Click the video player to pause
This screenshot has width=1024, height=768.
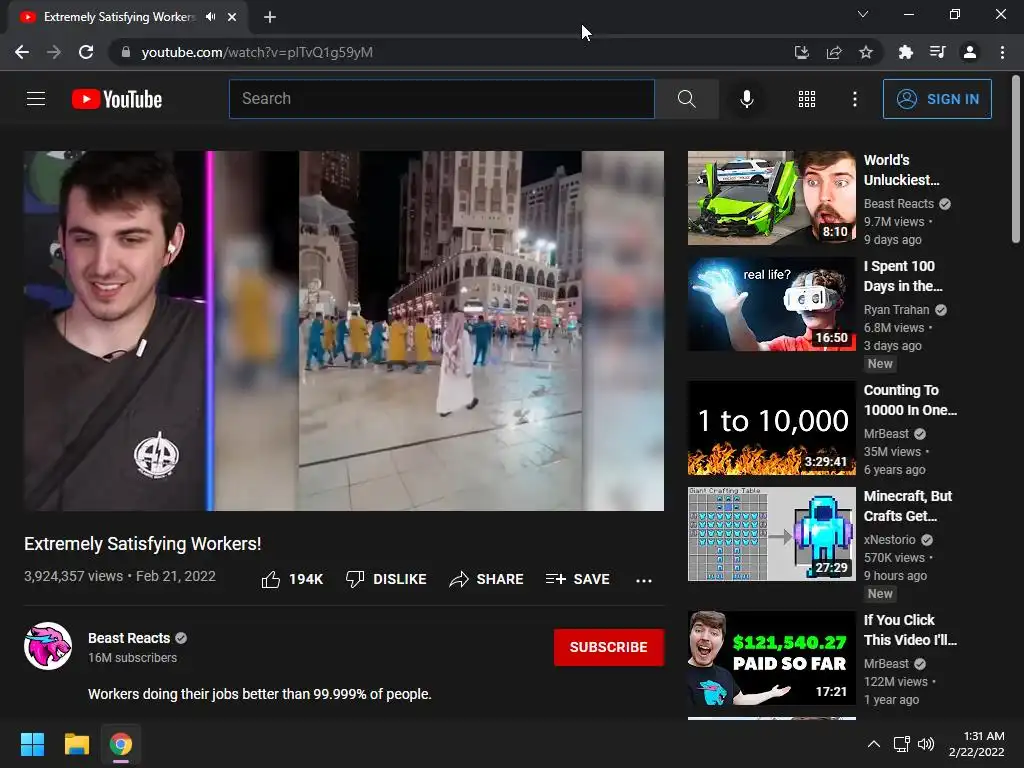click(344, 330)
